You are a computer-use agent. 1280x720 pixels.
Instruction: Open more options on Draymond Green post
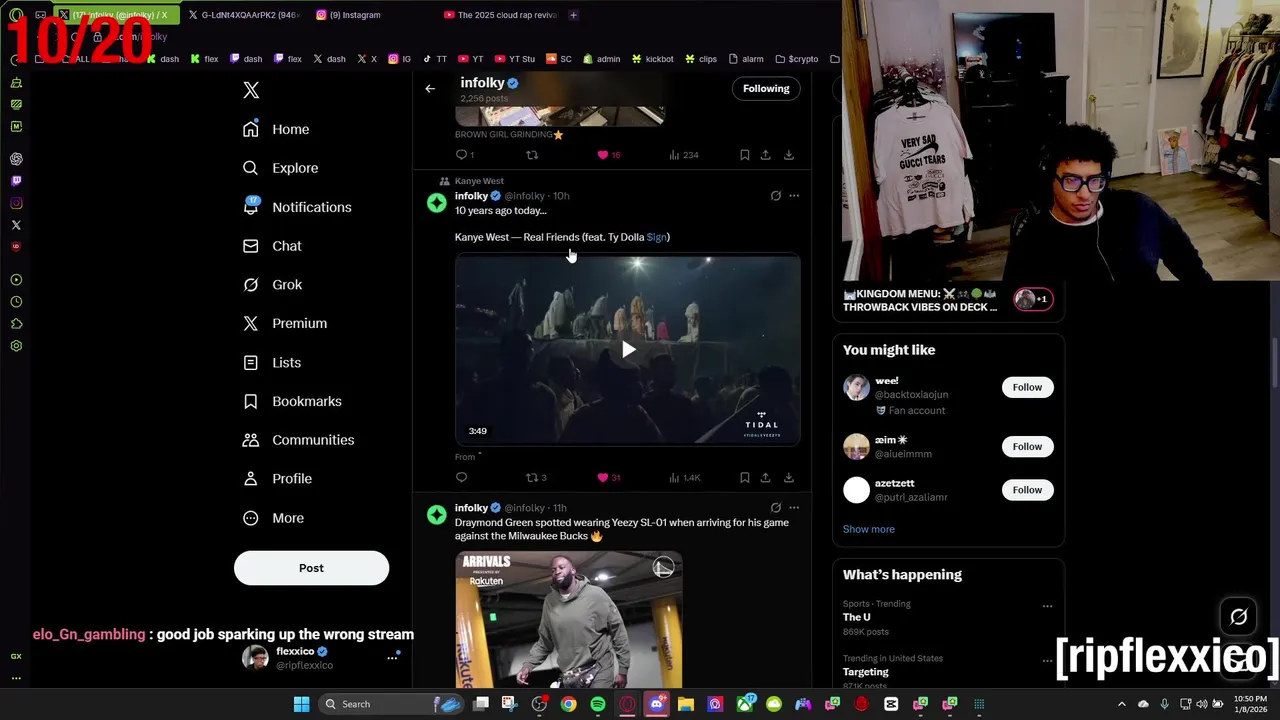tap(794, 508)
